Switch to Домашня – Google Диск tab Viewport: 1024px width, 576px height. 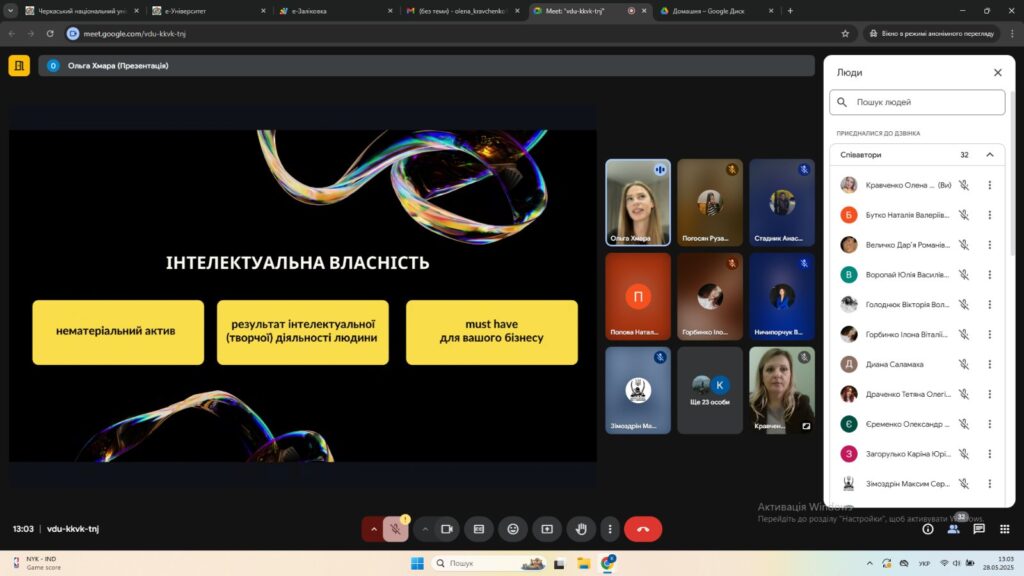point(710,11)
